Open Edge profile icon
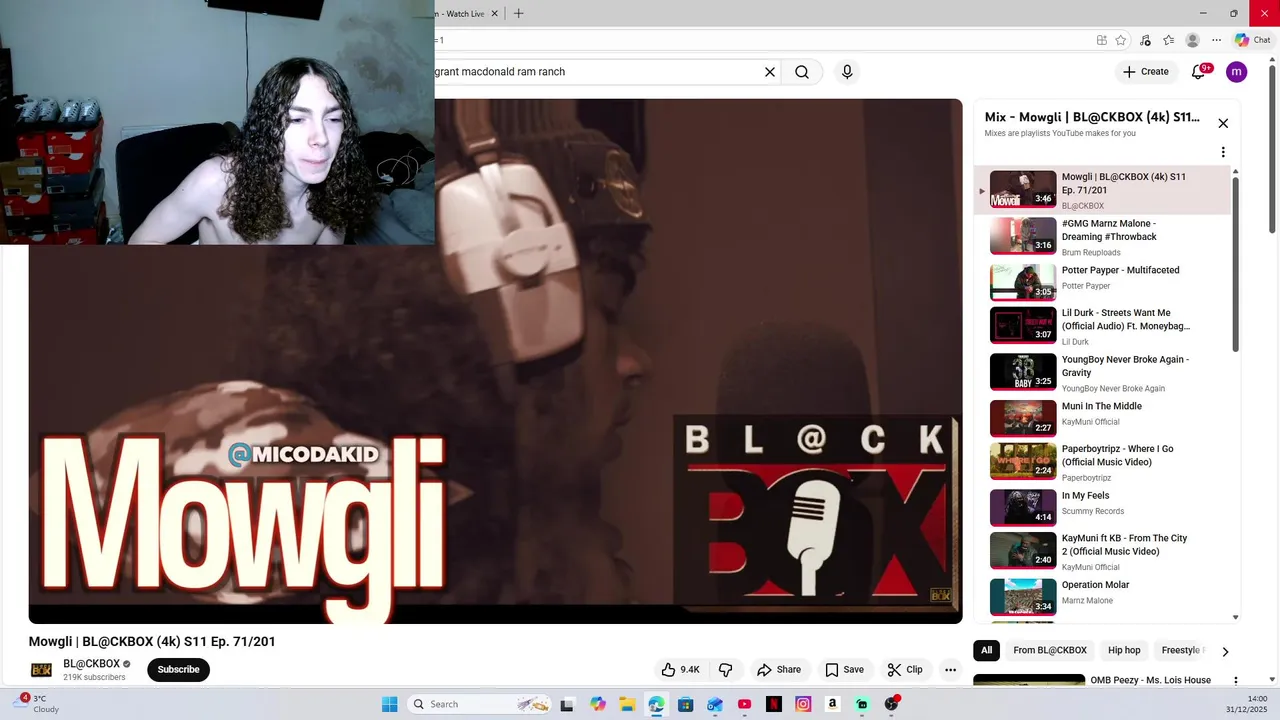The width and height of the screenshot is (1280, 720). coord(1192,40)
